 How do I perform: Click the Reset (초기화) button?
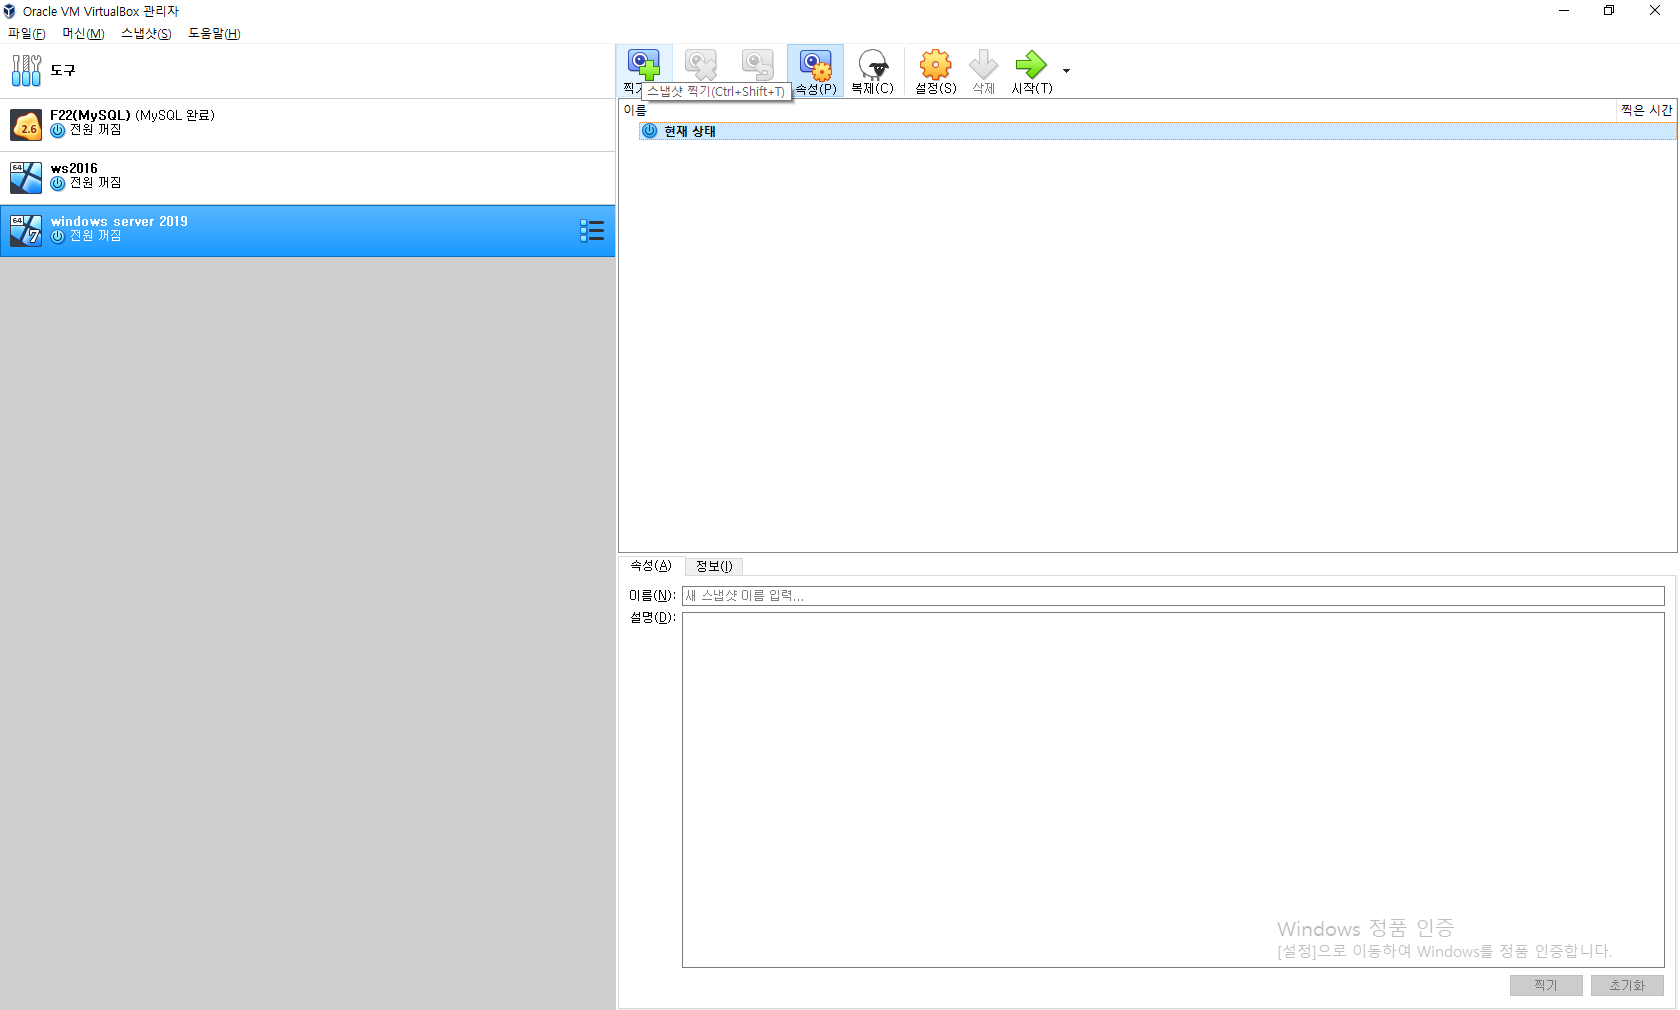1627,985
